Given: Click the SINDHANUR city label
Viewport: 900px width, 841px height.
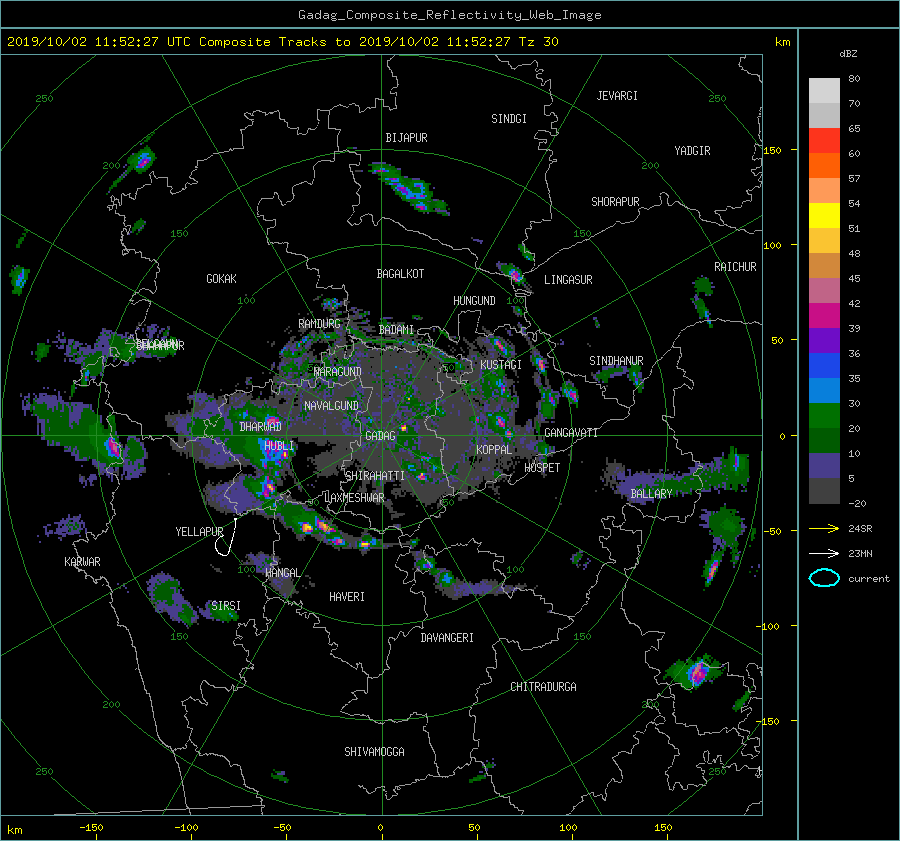Looking at the screenshot, I should tap(616, 361).
